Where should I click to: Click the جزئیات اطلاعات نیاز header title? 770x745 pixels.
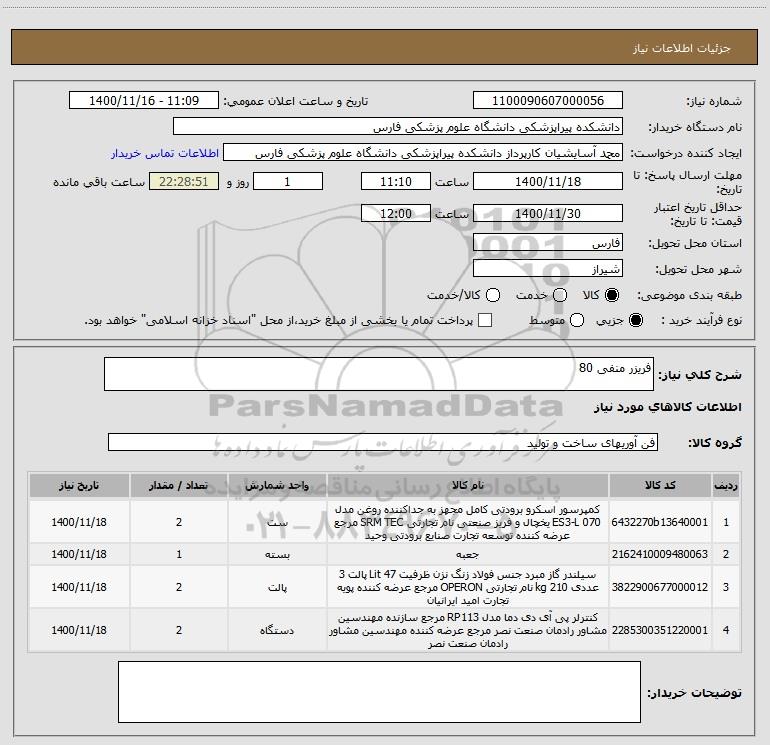(682, 48)
